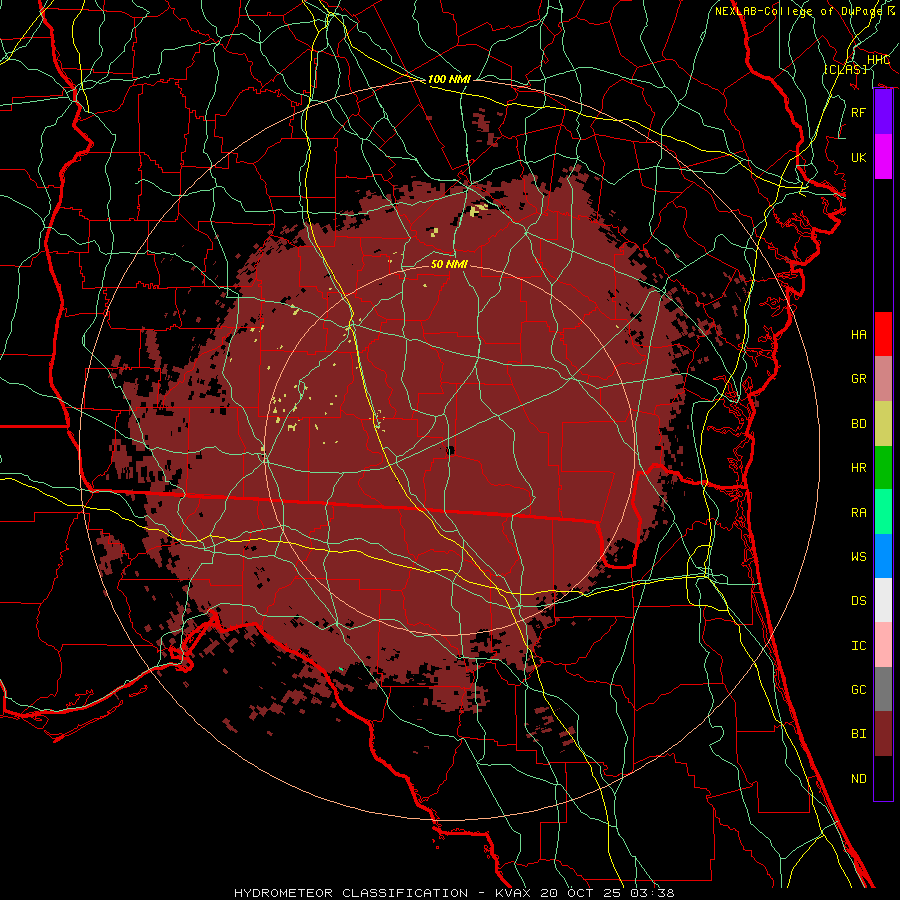This screenshot has width=900, height=900.
Task: Click the WS legend label text
Action: pyautogui.click(x=859, y=557)
